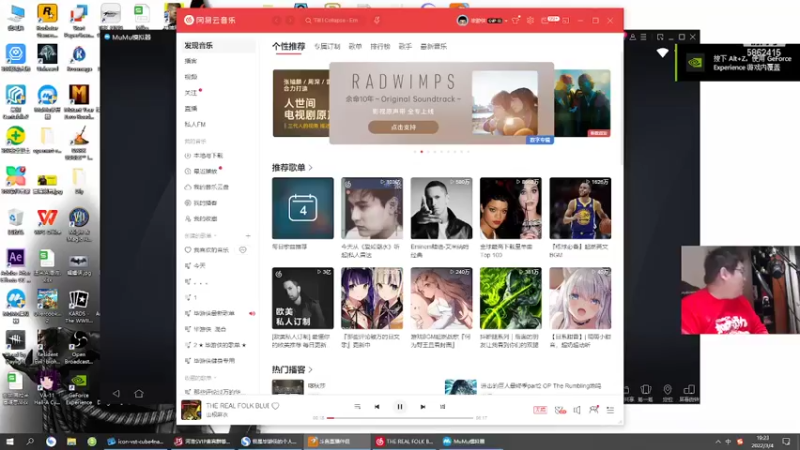
Task: Click the now-playing album cover thumbnail
Action: tap(191, 410)
